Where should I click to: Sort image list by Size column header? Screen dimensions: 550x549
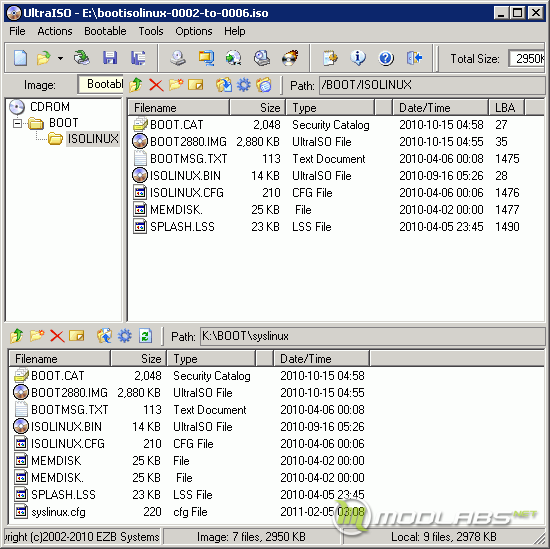tap(258, 108)
